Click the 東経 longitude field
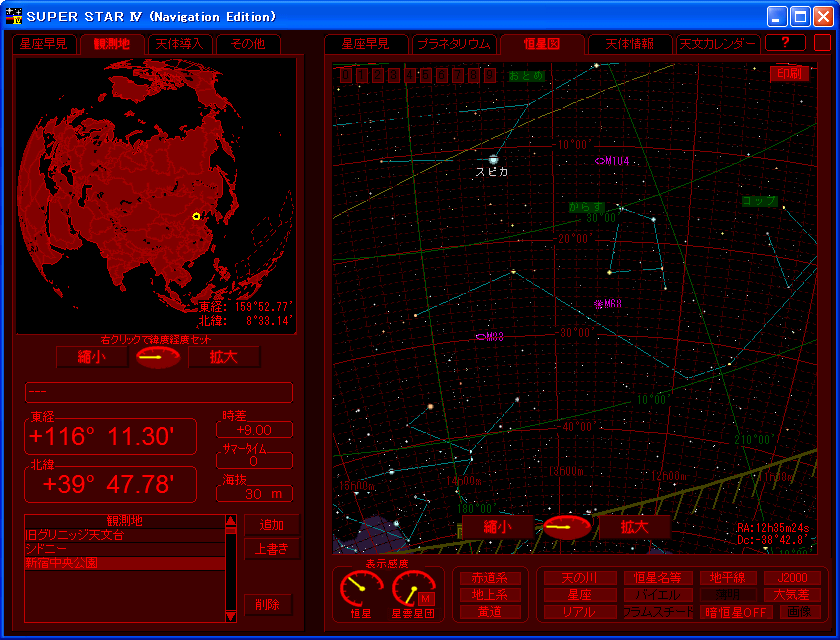Viewport: 840px width, 640px height. click(x=110, y=436)
